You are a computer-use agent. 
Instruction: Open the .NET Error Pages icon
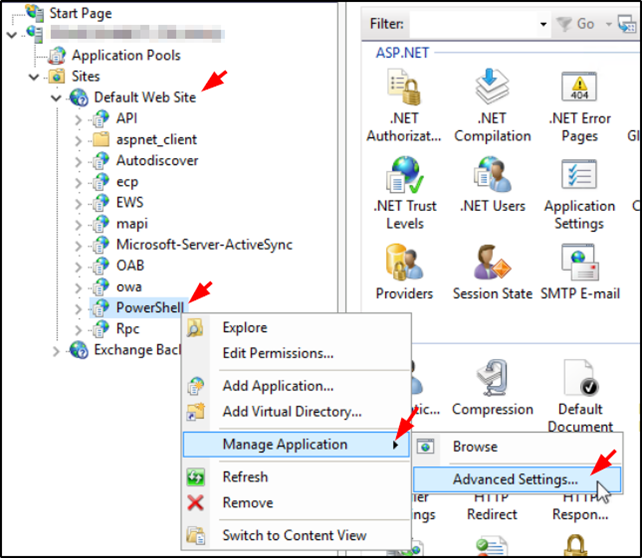coord(579,92)
